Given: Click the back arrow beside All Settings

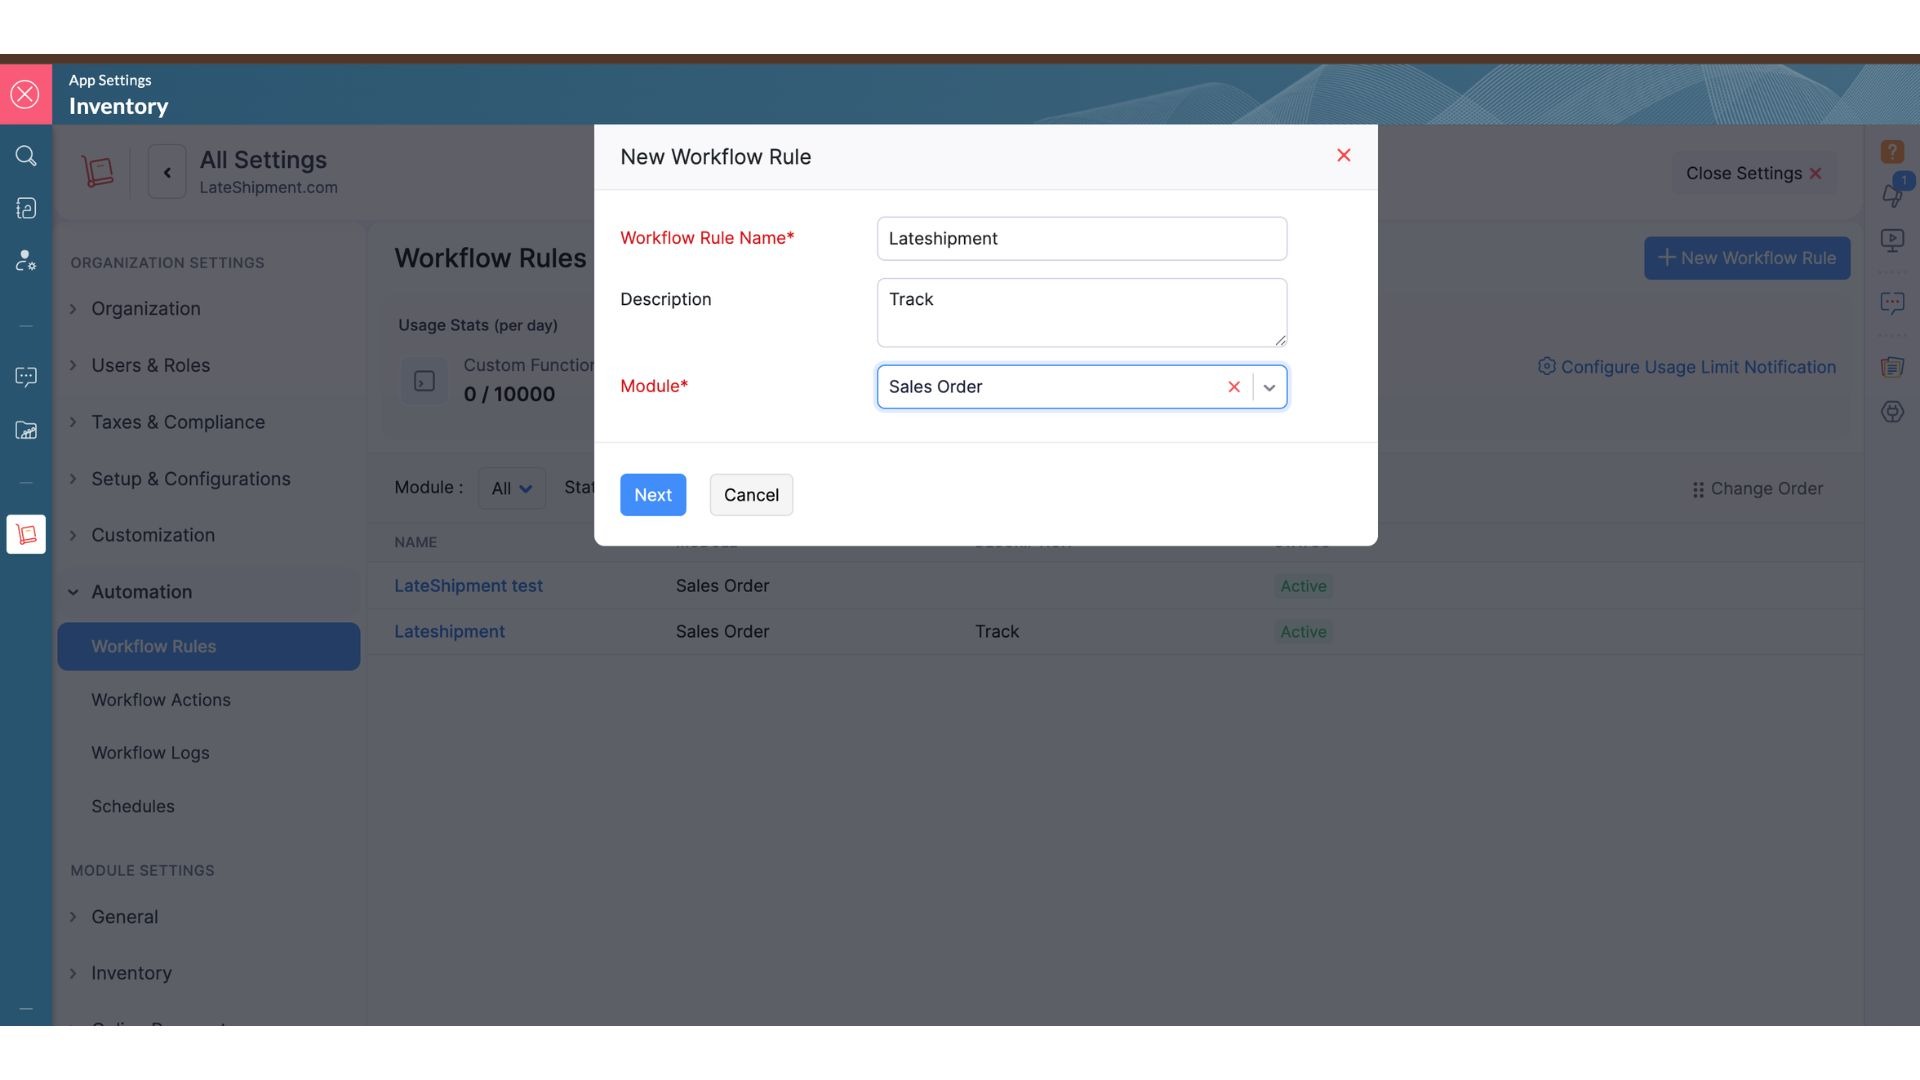Looking at the screenshot, I should point(167,172).
